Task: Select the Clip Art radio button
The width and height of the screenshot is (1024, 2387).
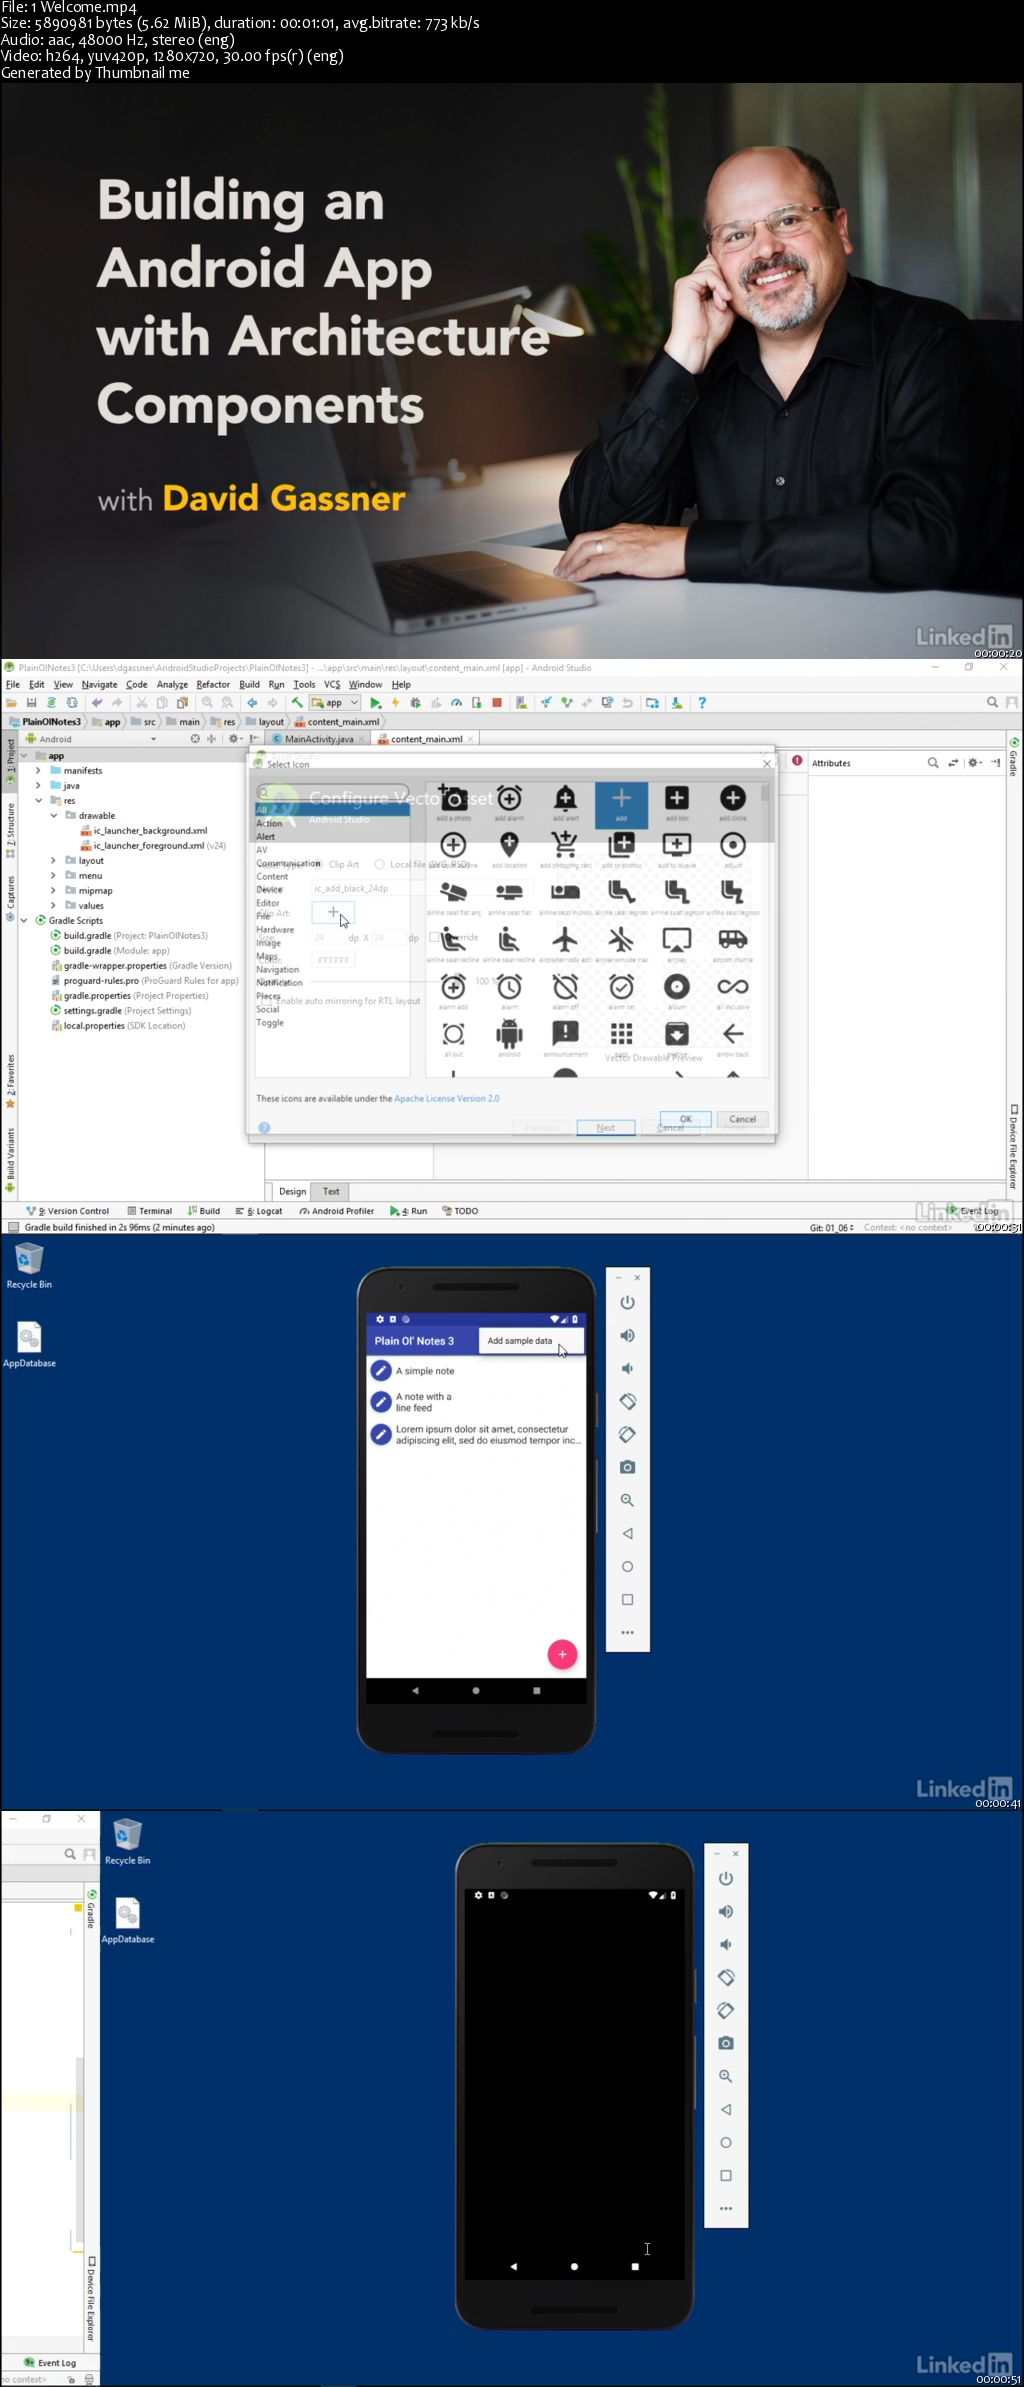Action: [318, 864]
